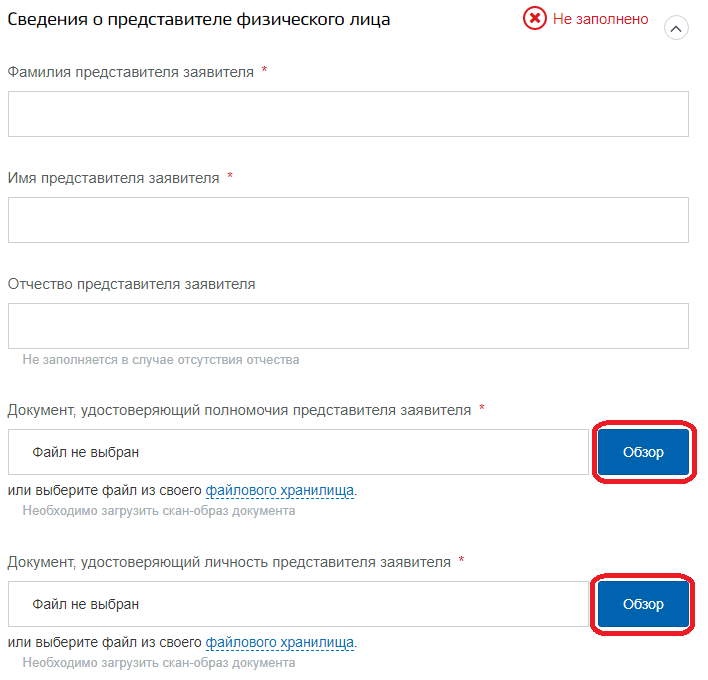The width and height of the screenshot is (708, 680).
Task: Focus the Отчество представителя заявителя input field
Action: coord(348,326)
